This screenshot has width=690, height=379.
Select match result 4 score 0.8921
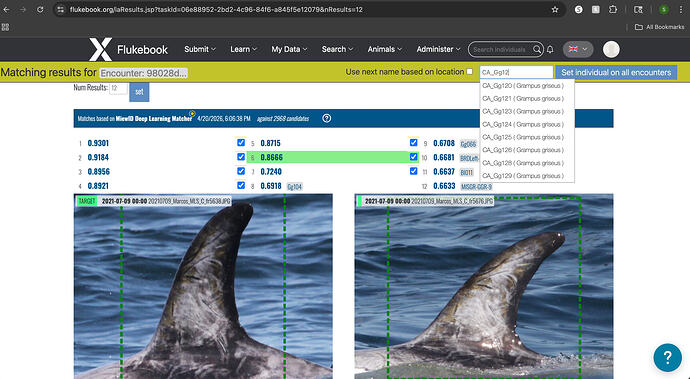[98, 186]
